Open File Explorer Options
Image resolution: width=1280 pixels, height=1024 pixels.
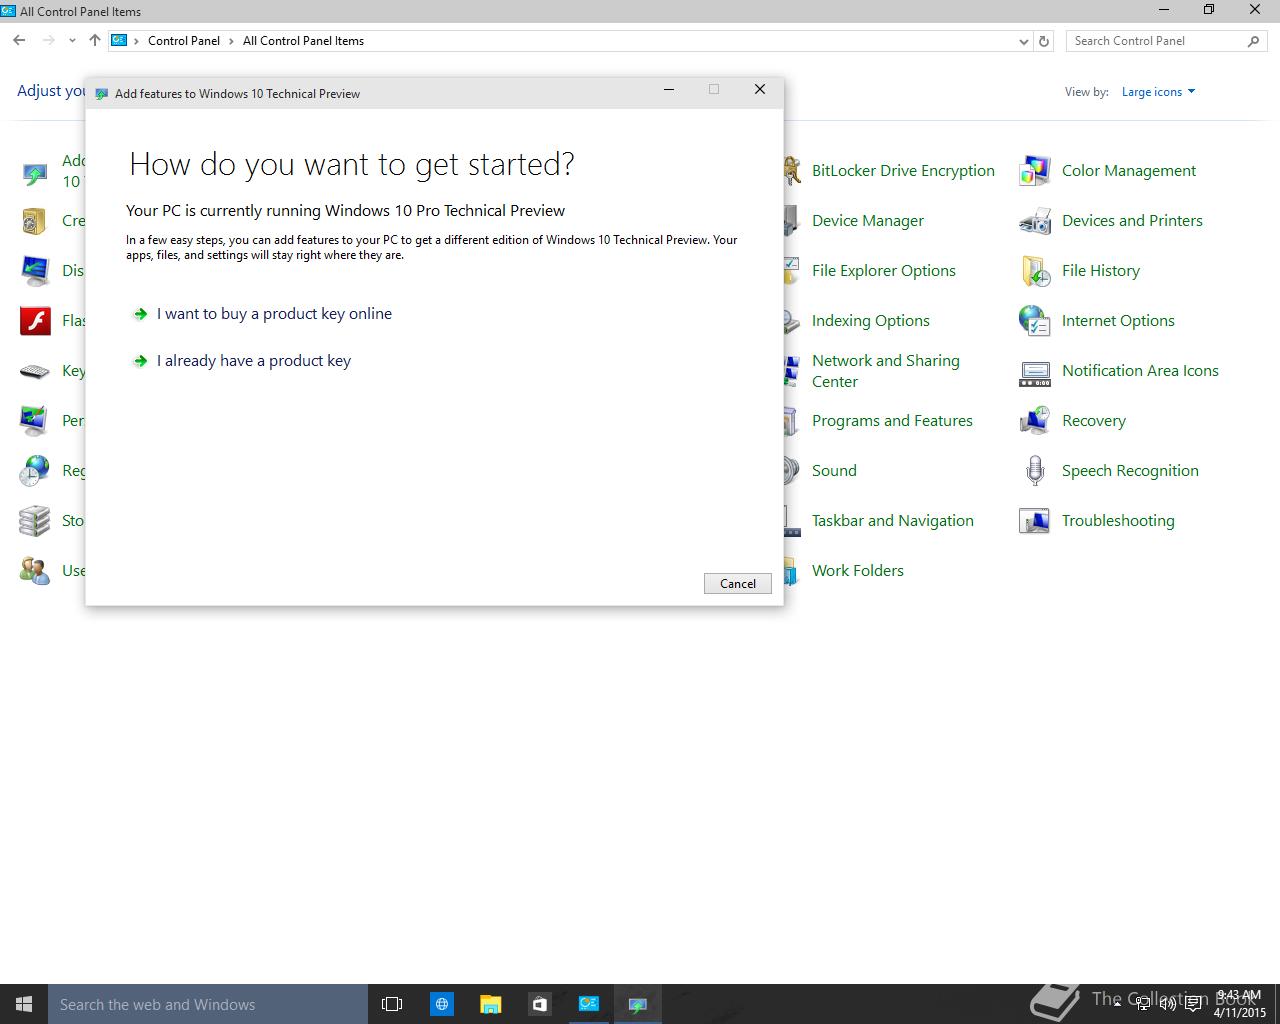tap(884, 271)
